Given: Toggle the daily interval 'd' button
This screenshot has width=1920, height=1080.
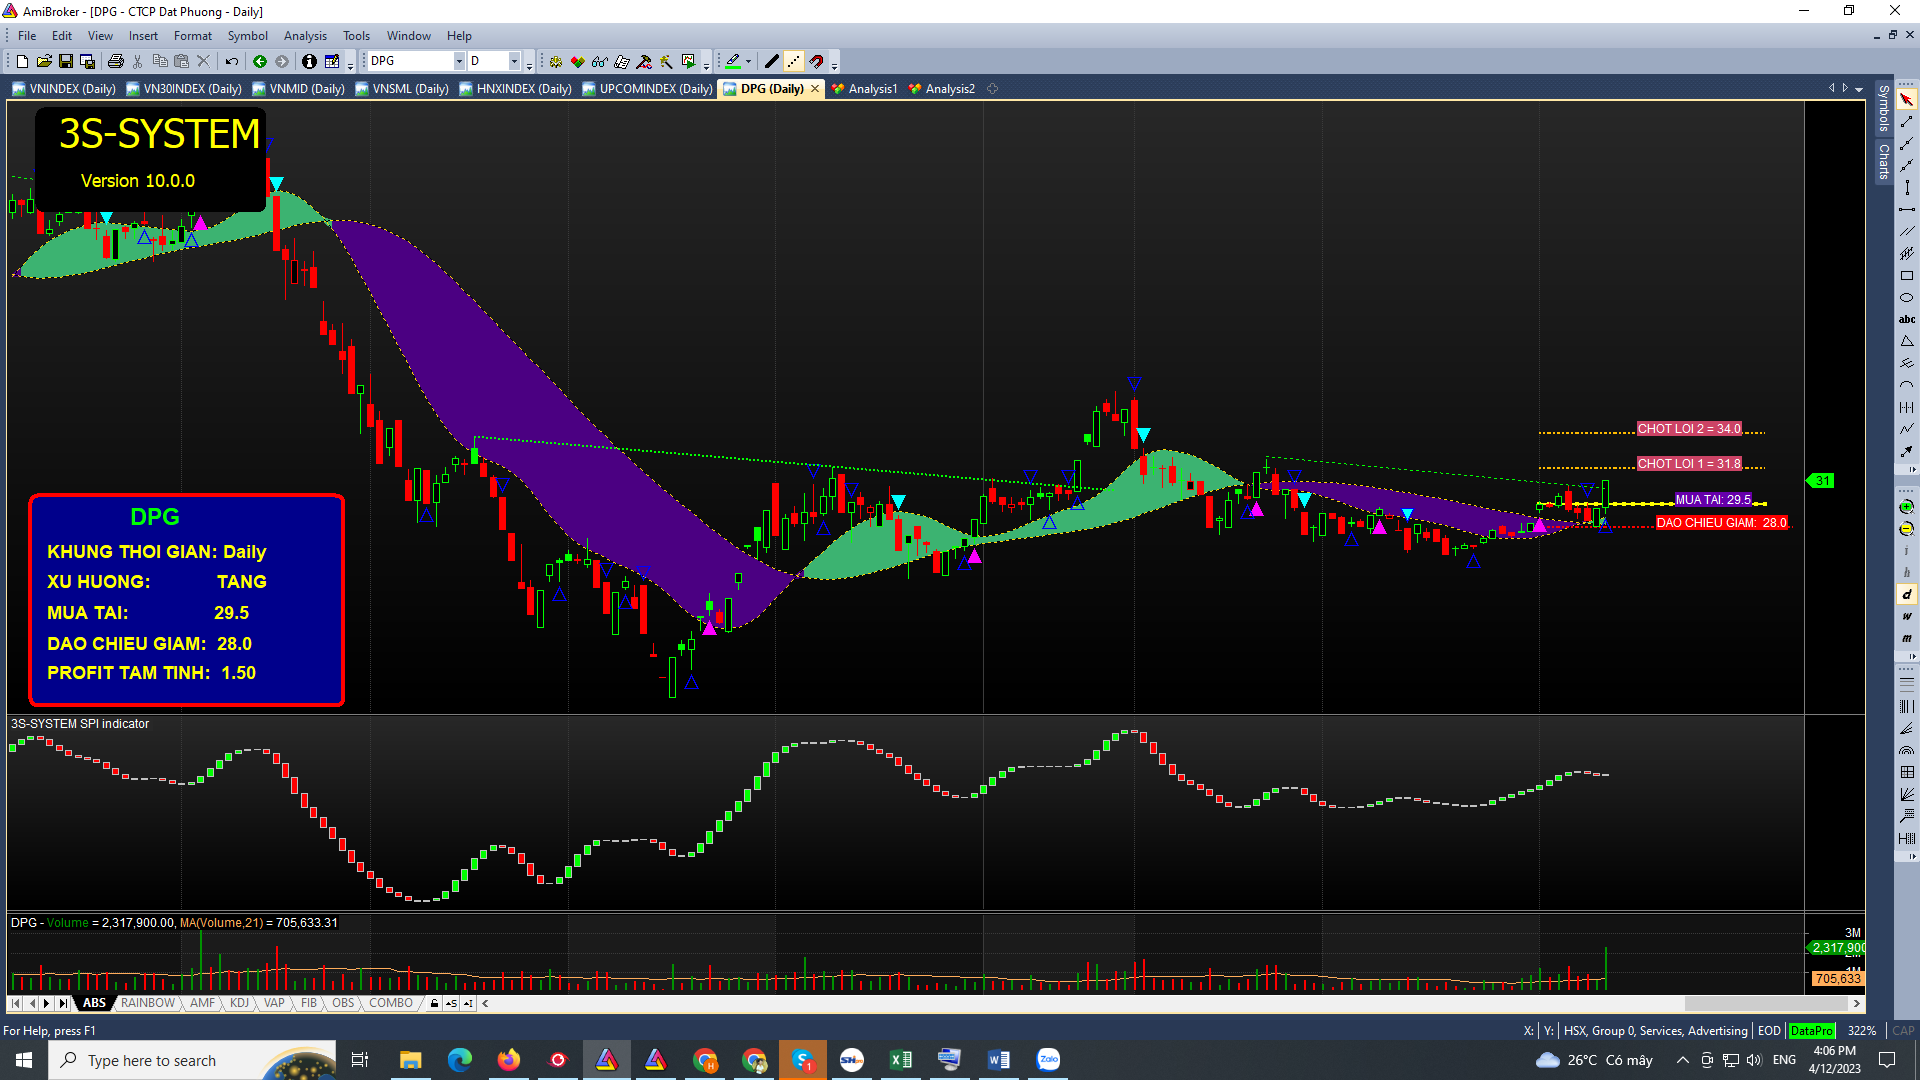Looking at the screenshot, I should coord(1906,594).
